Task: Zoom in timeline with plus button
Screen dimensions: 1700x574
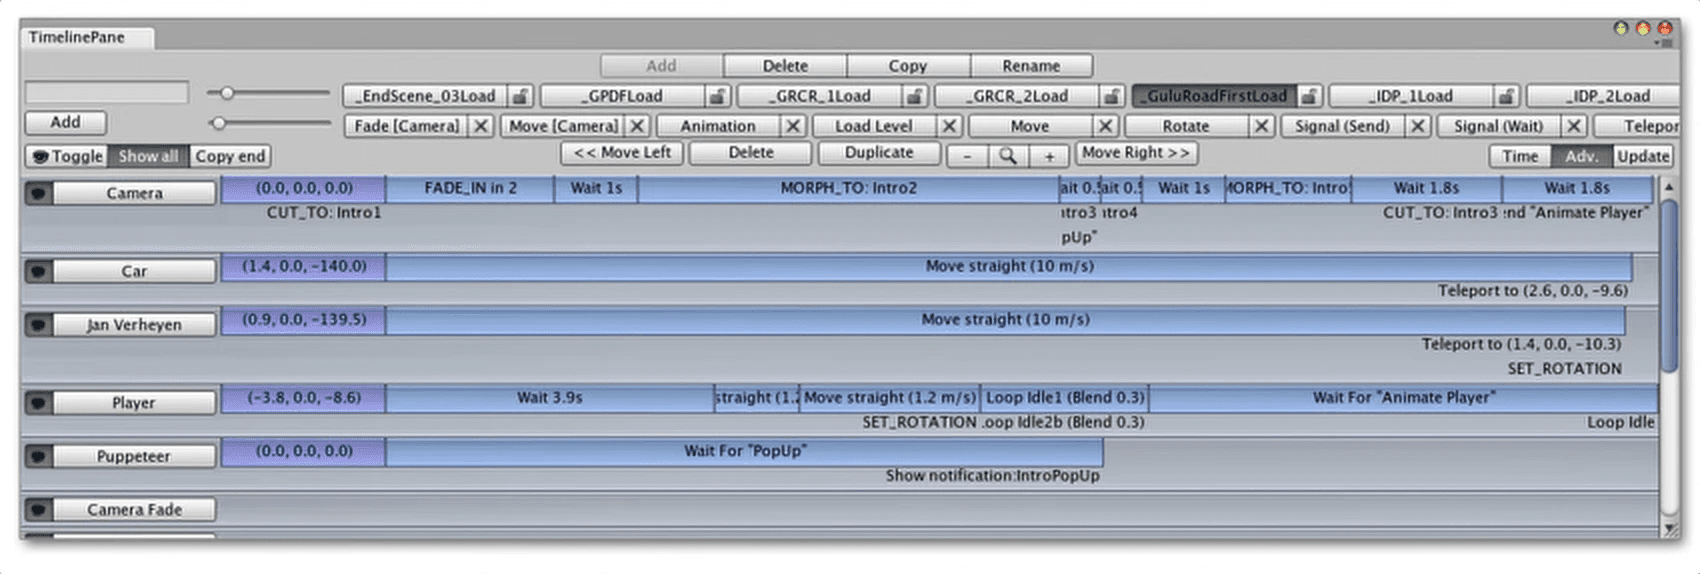Action: 1049,156
